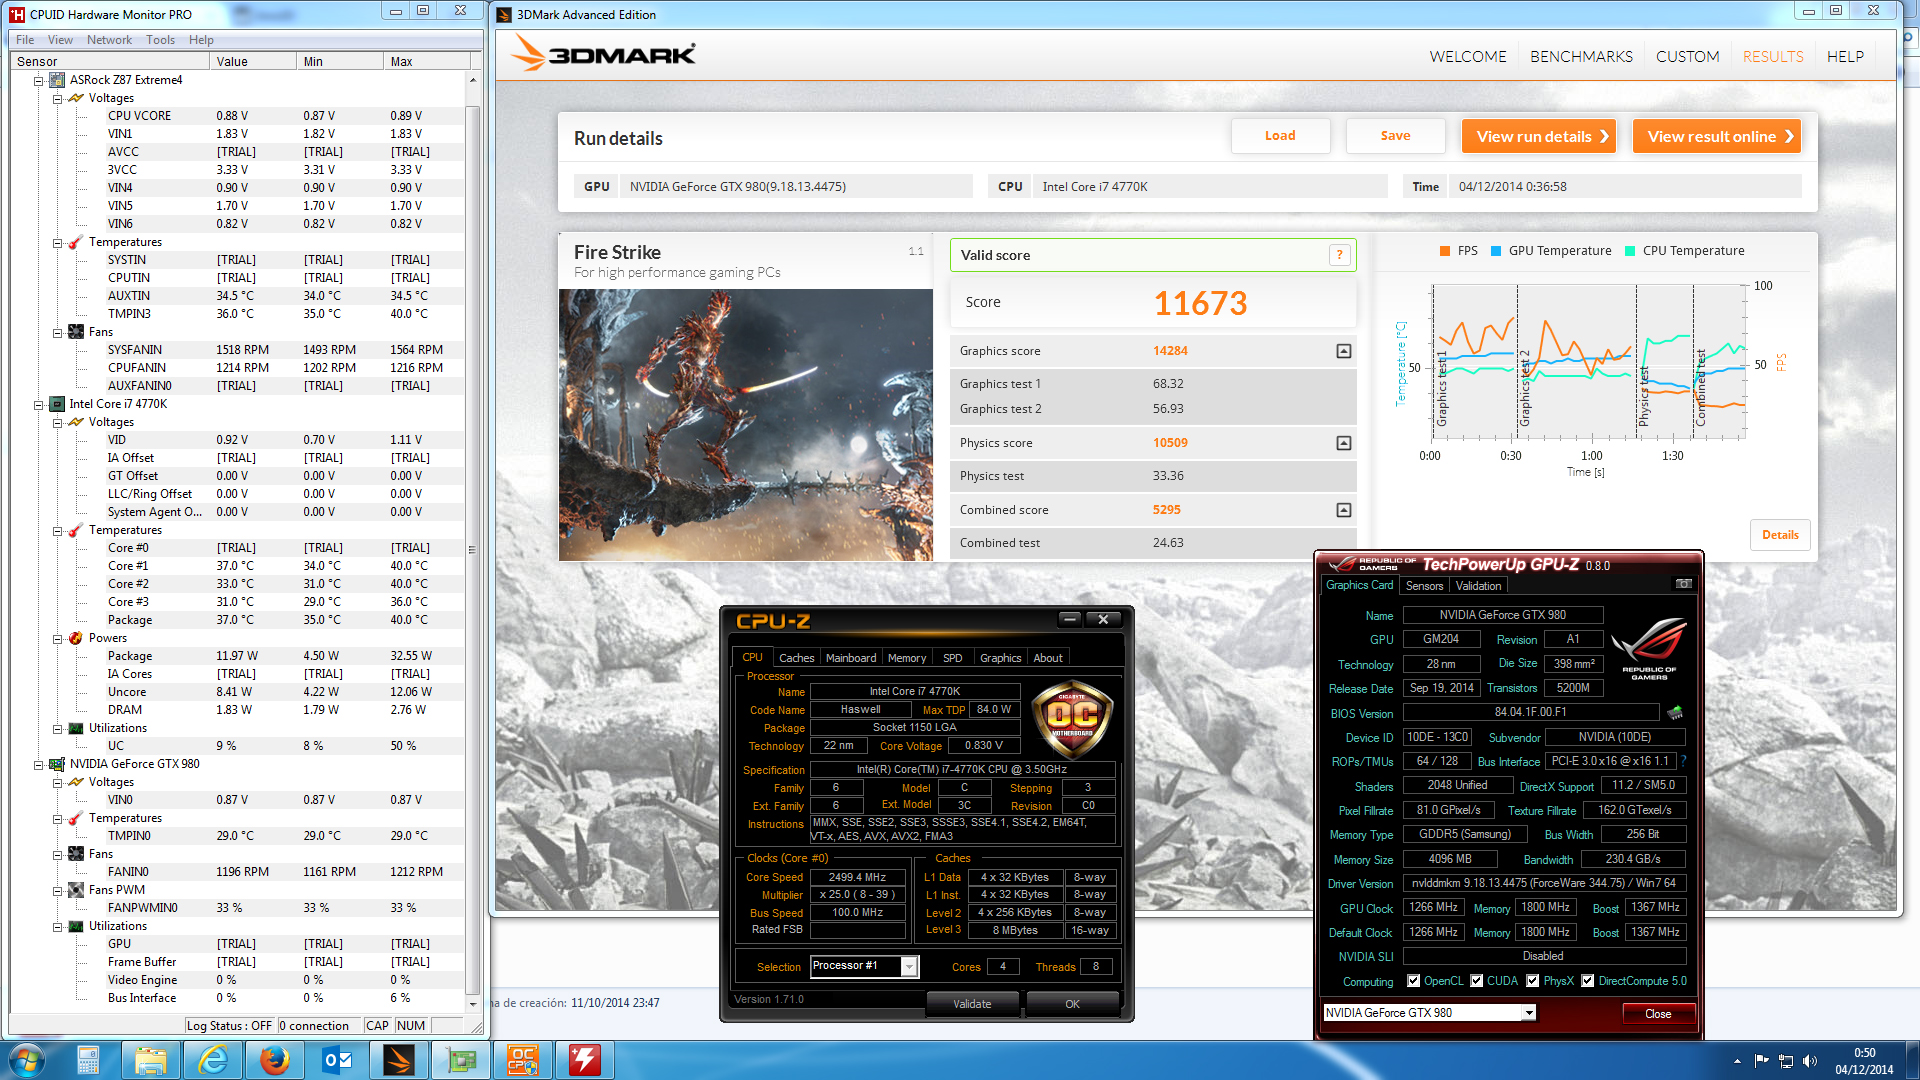1920x1080 pixels.
Task: Toggle the CUDA checkbox
Action: [1476, 981]
